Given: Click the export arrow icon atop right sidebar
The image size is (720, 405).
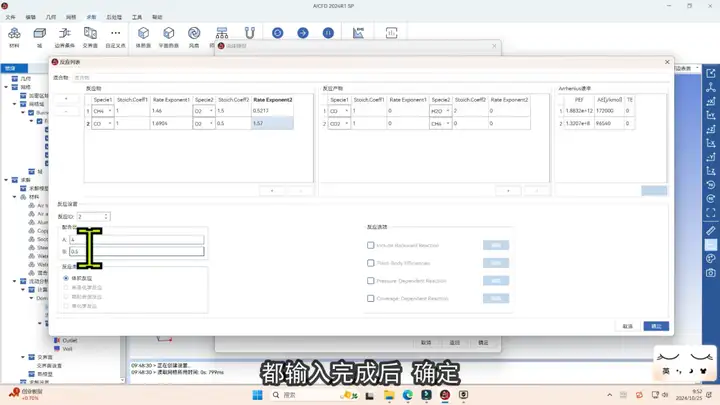Looking at the screenshot, I should pyautogui.click(x=711, y=73).
